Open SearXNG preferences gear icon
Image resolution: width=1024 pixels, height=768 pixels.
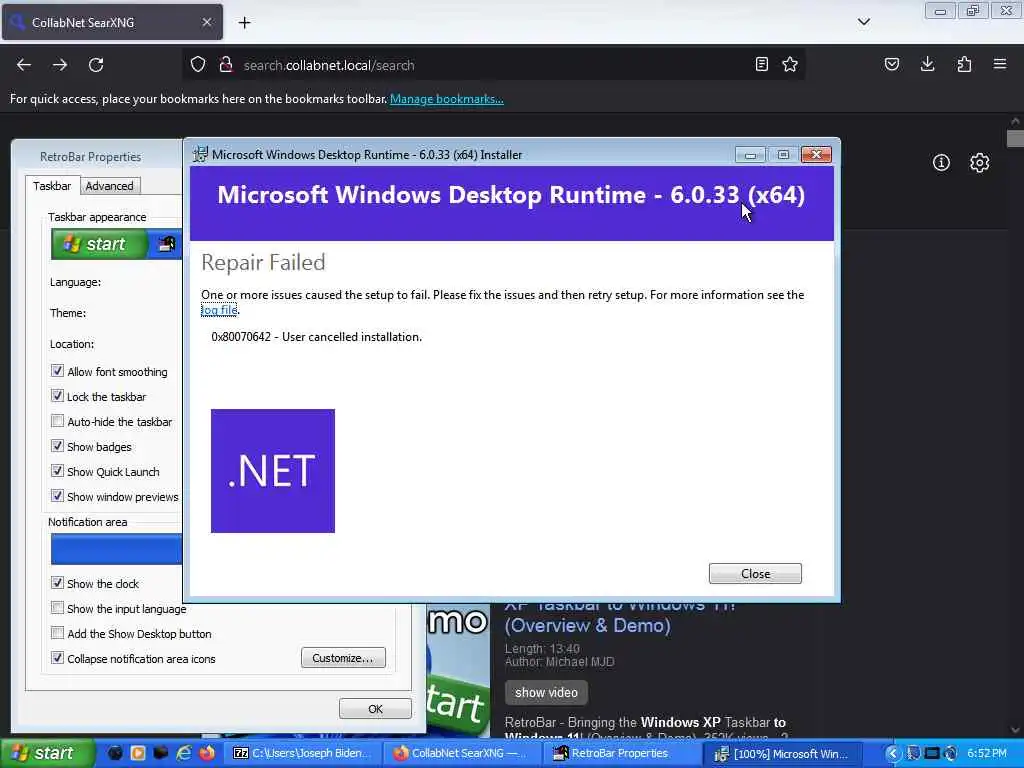[980, 163]
